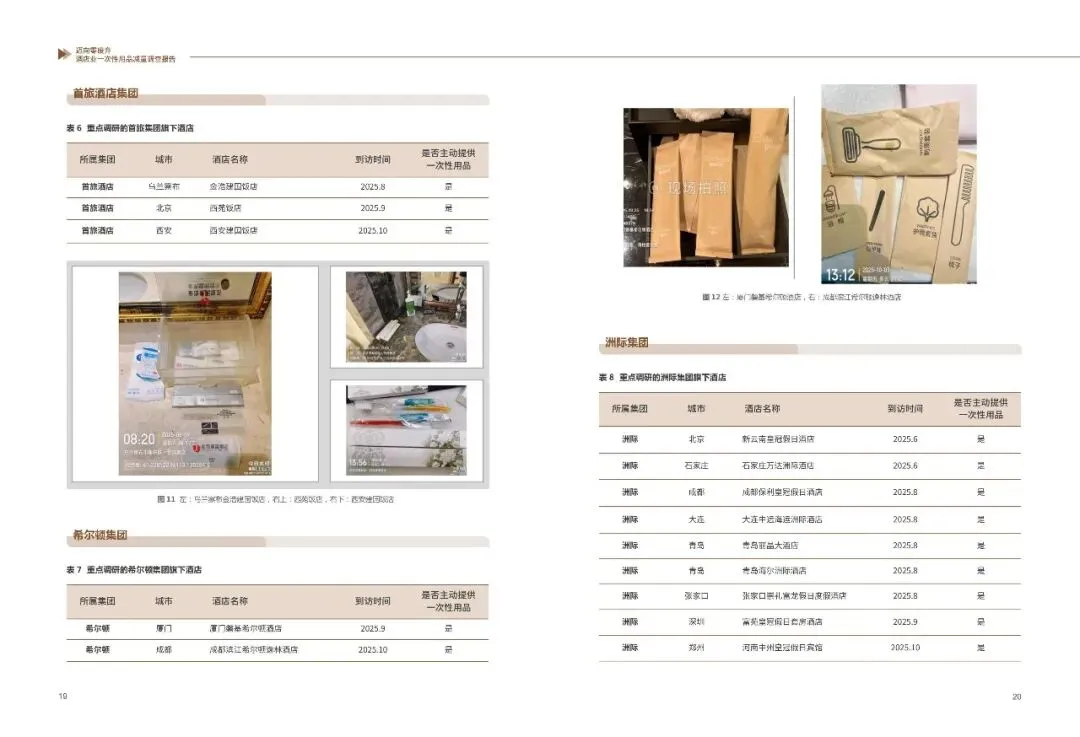The image size is (1080, 737).
Task: Click the 所属集团 column header in table 8
Action: point(630,408)
